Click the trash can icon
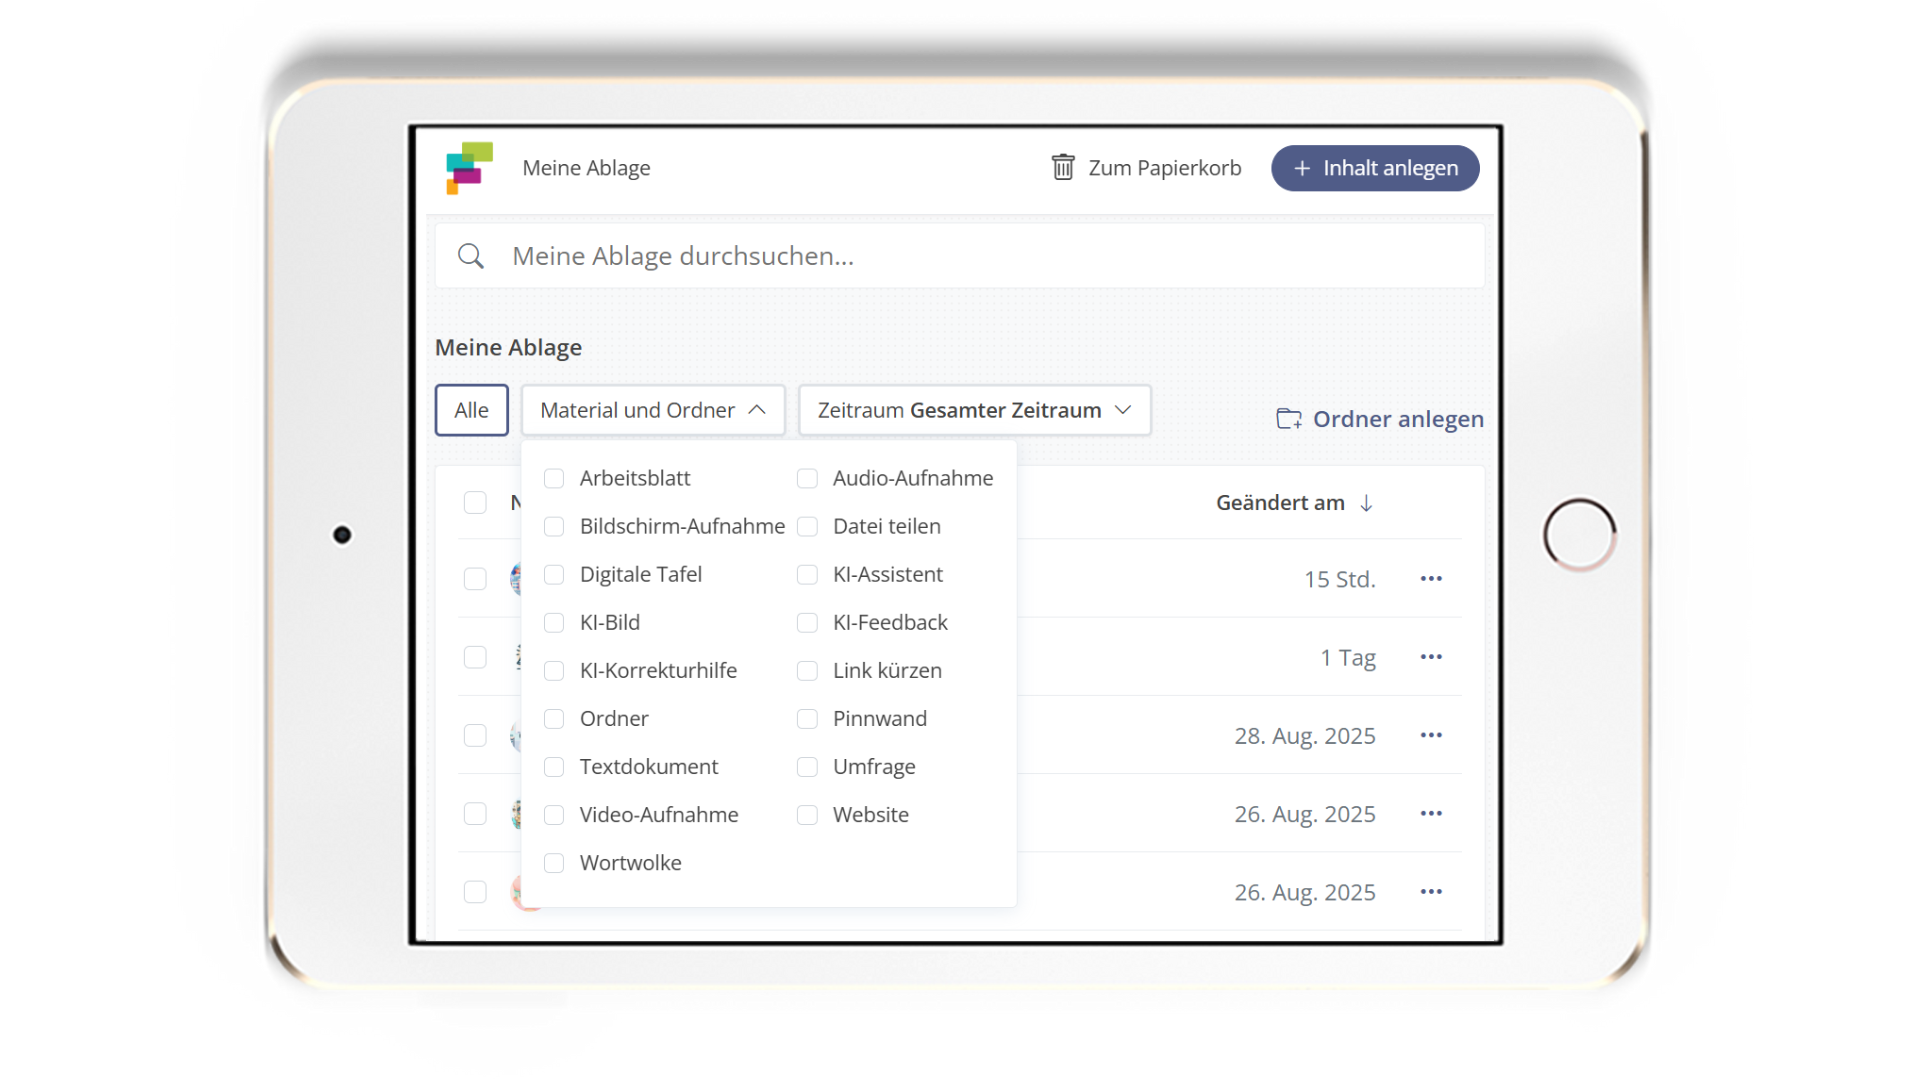 [1062, 167]
